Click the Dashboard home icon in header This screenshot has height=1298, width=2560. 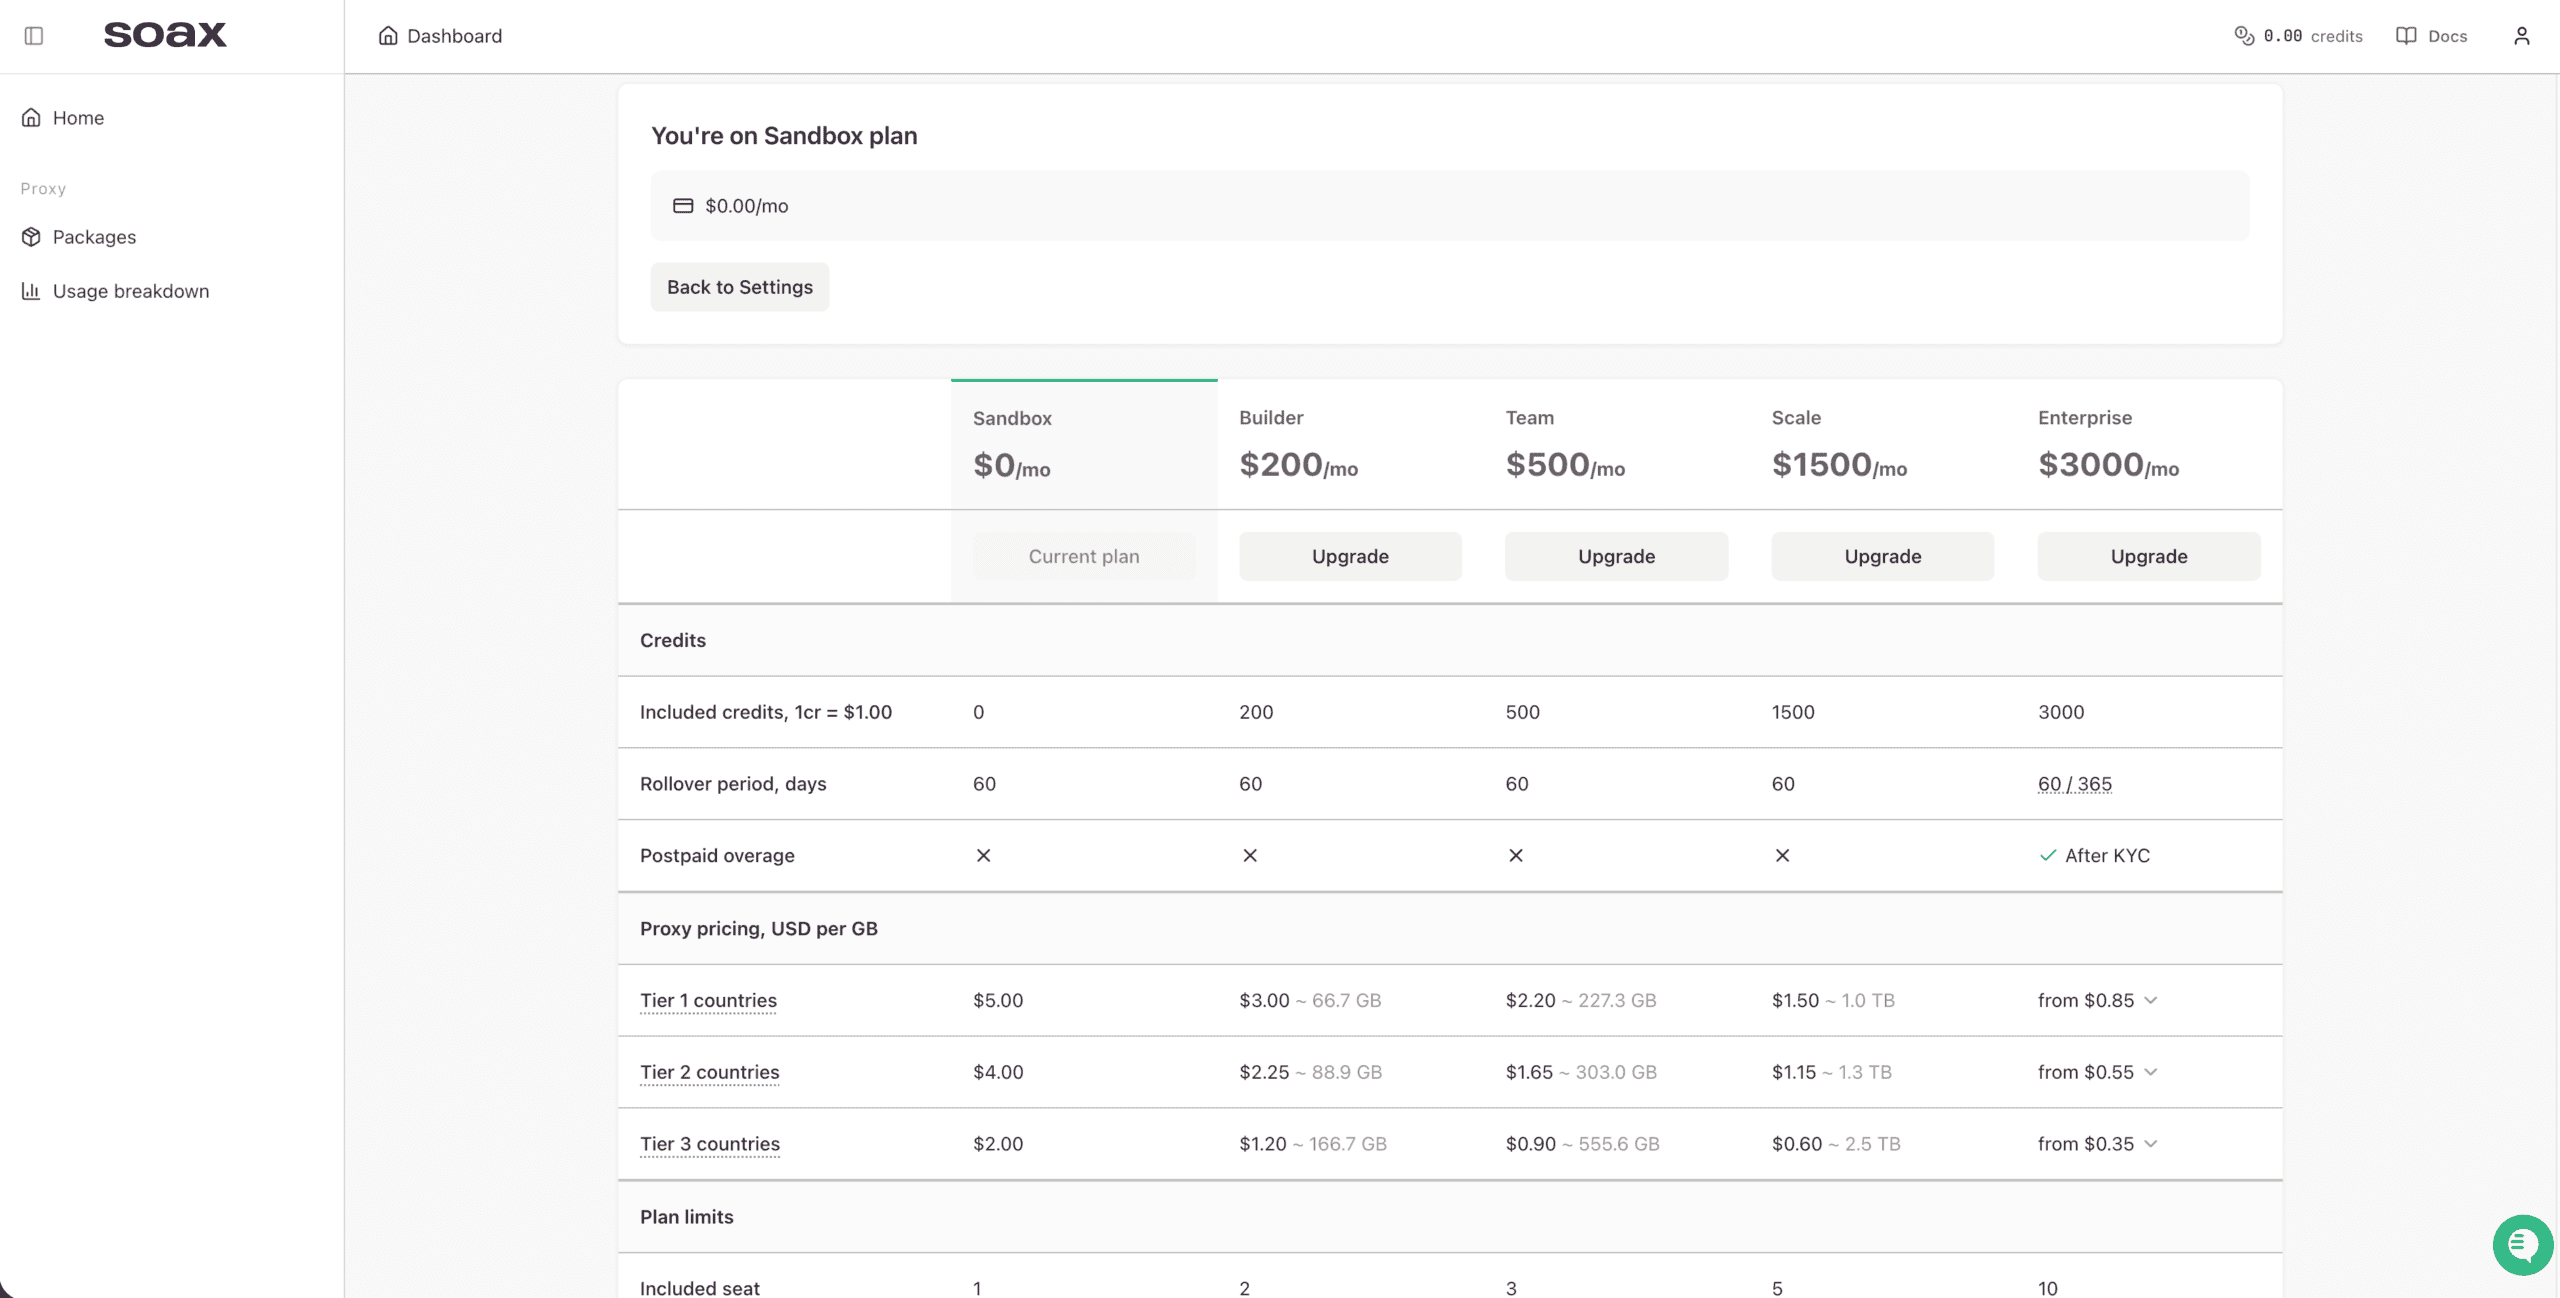point(388,36)
